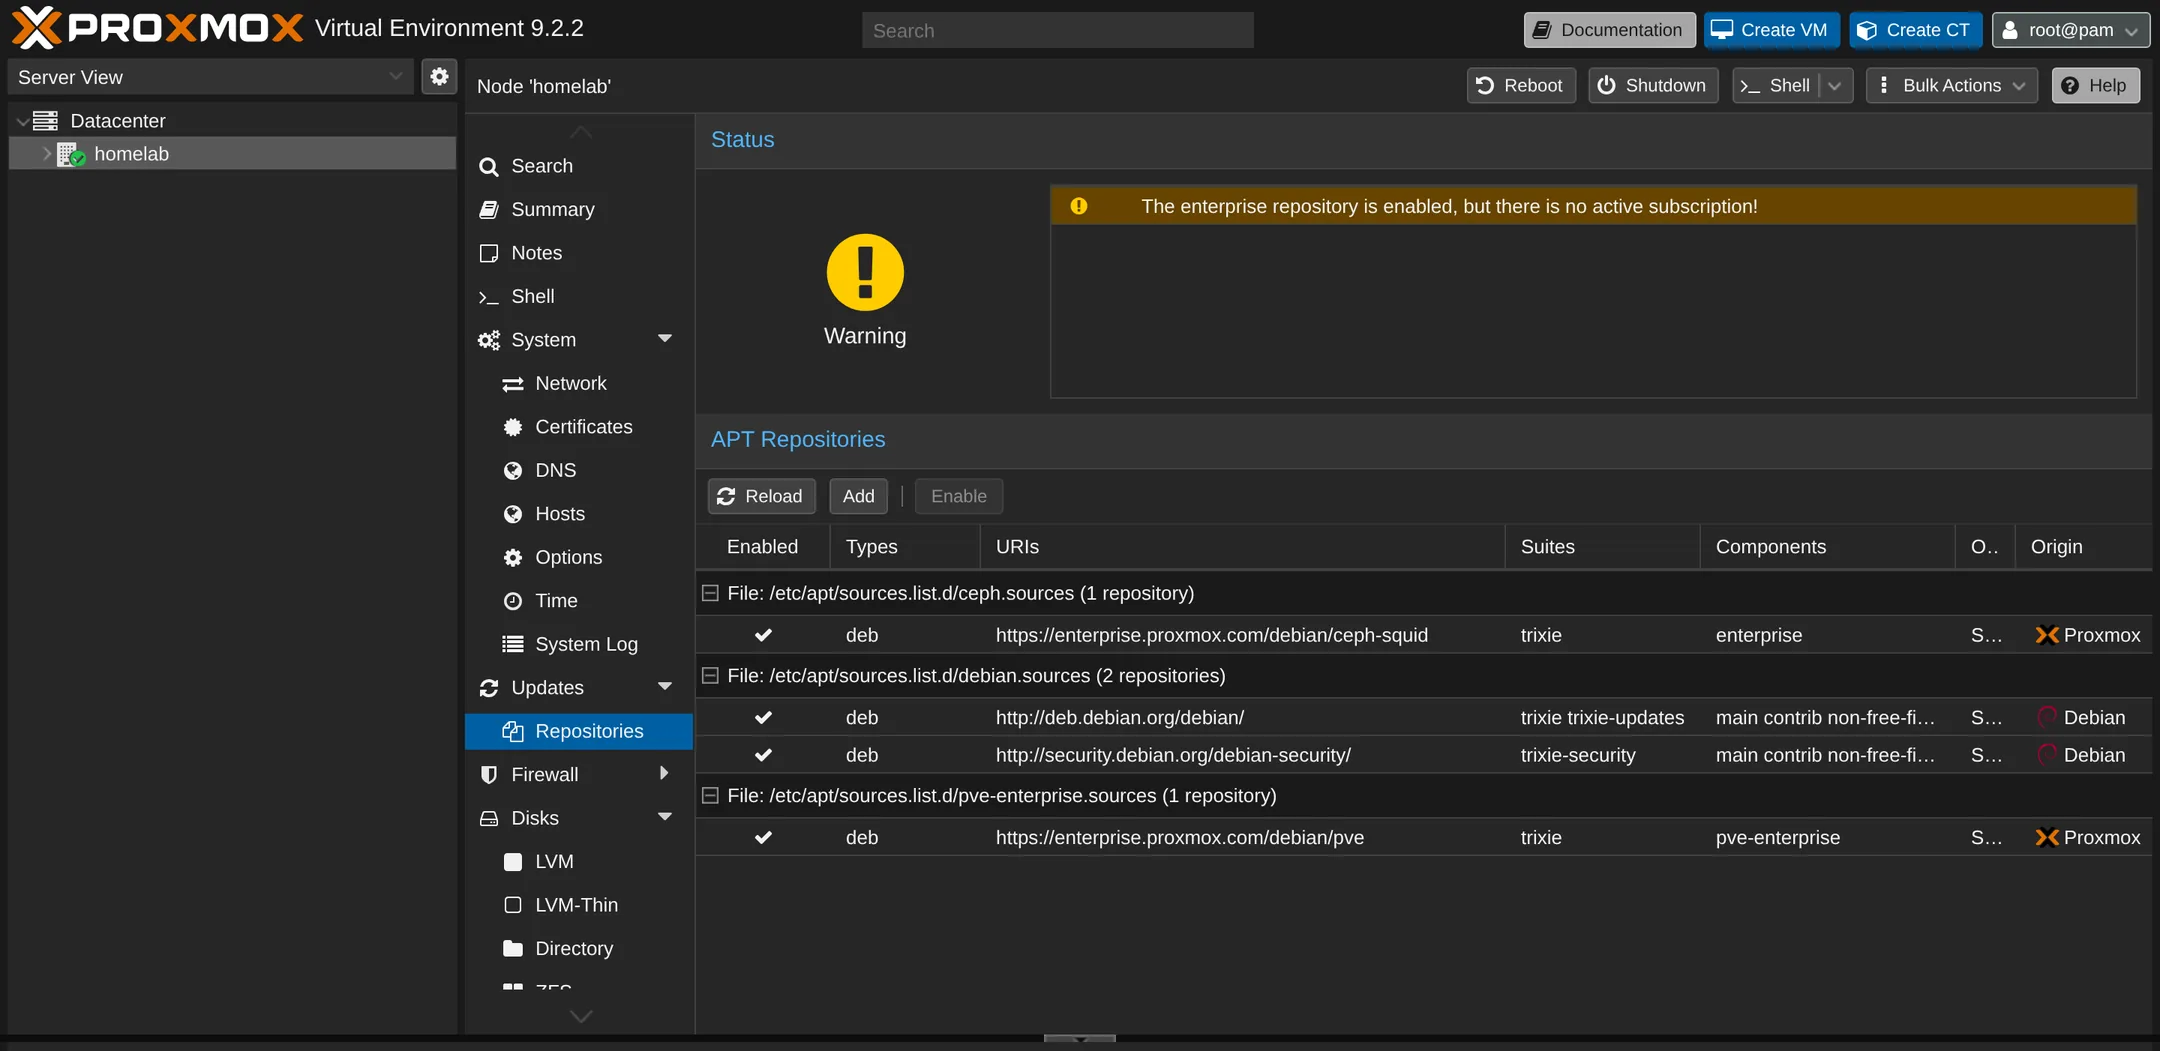This screenshot has height=1051, width=2160.
Task: Click the Certificates icon
Action: pyautogui.click(x=513, y=427)
